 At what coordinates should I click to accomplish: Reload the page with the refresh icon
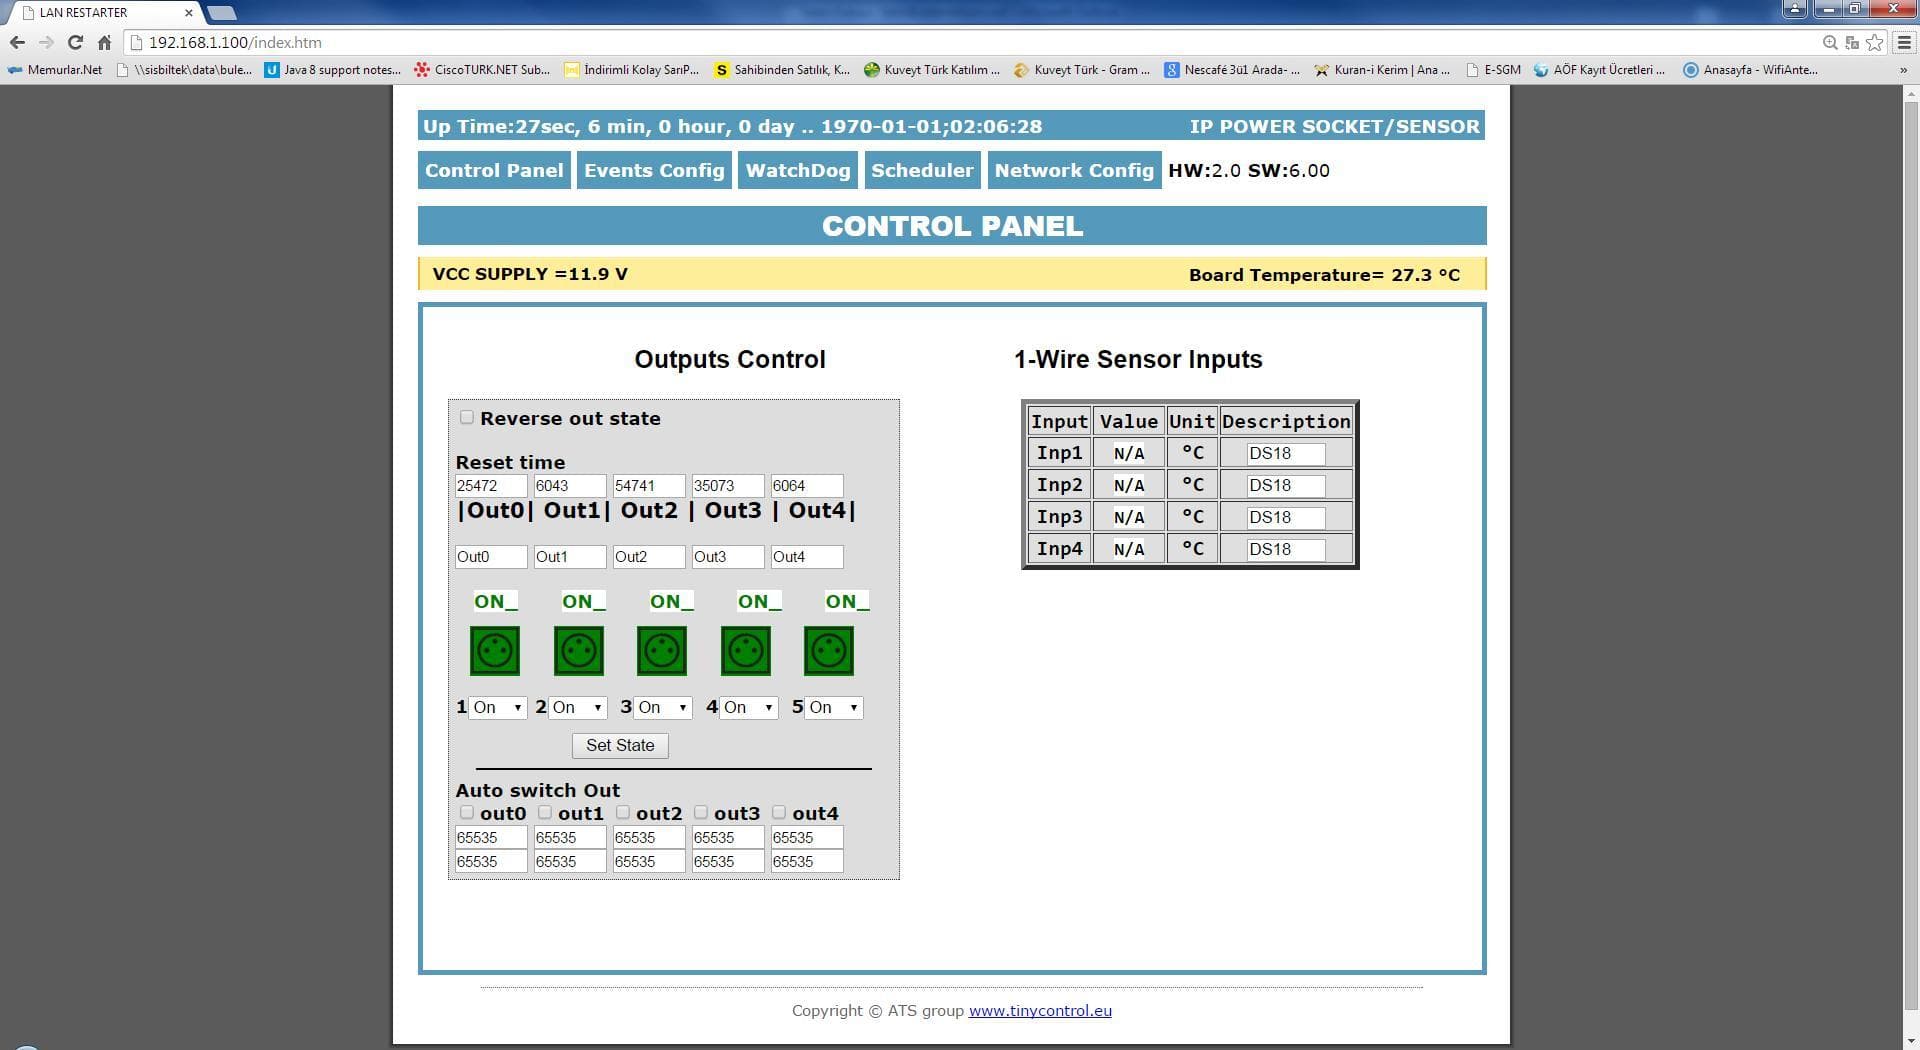coord(75,42)
